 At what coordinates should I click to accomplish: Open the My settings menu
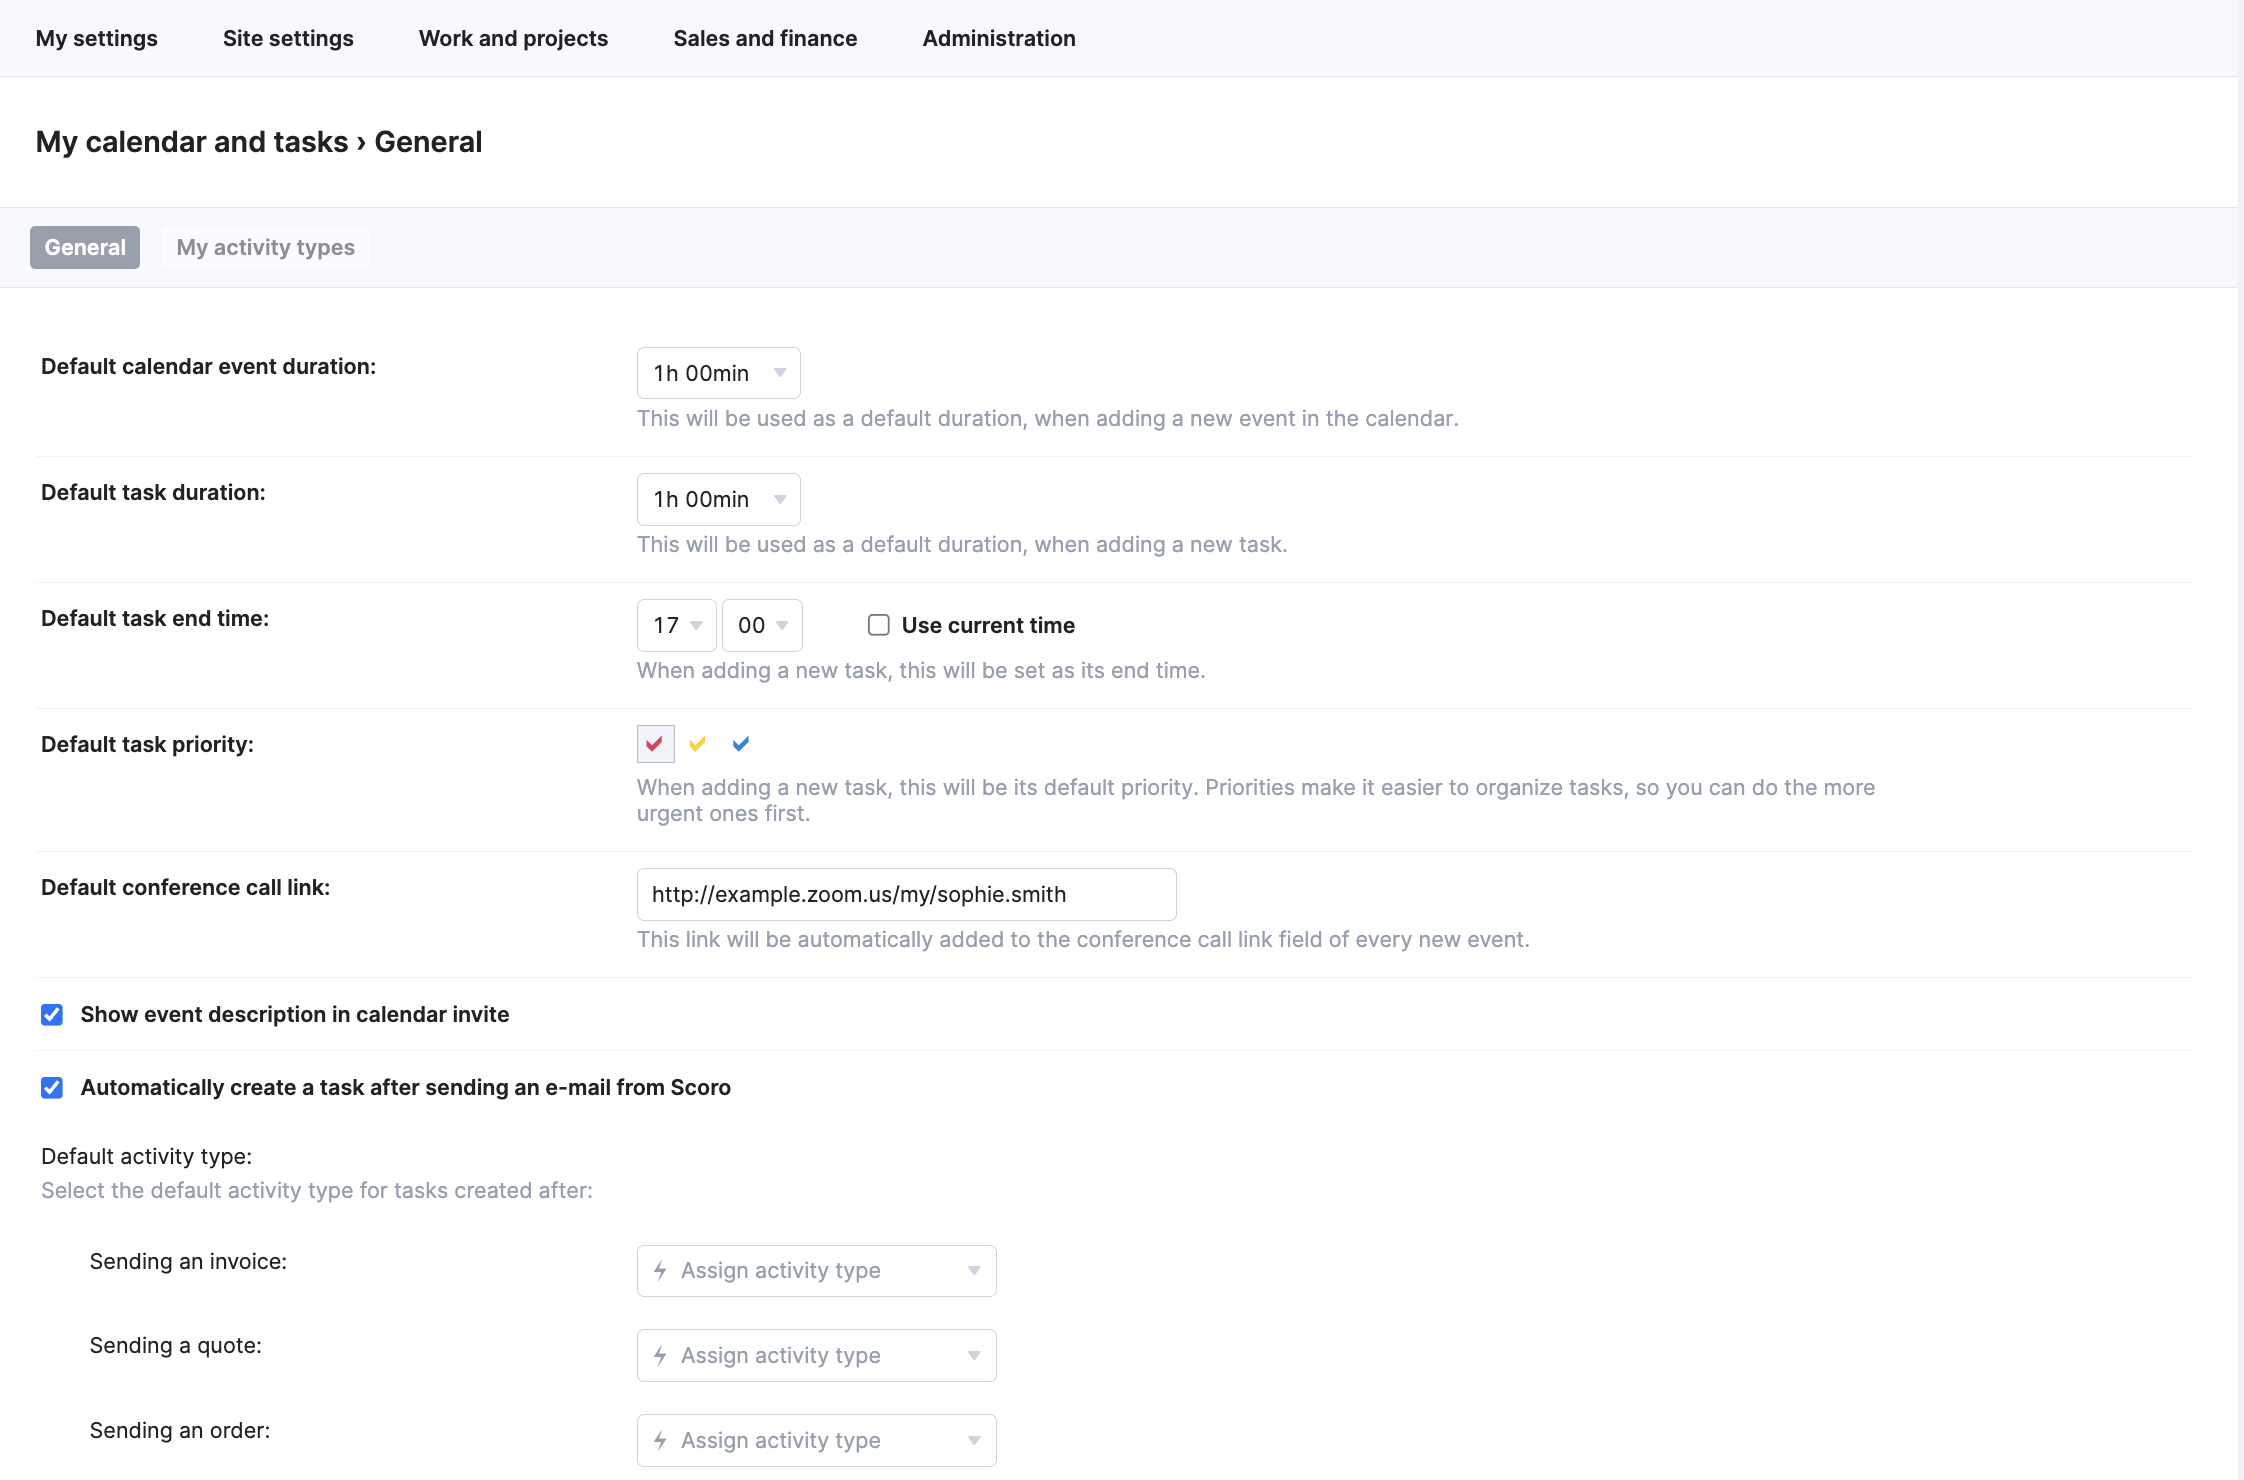(97, 38)
